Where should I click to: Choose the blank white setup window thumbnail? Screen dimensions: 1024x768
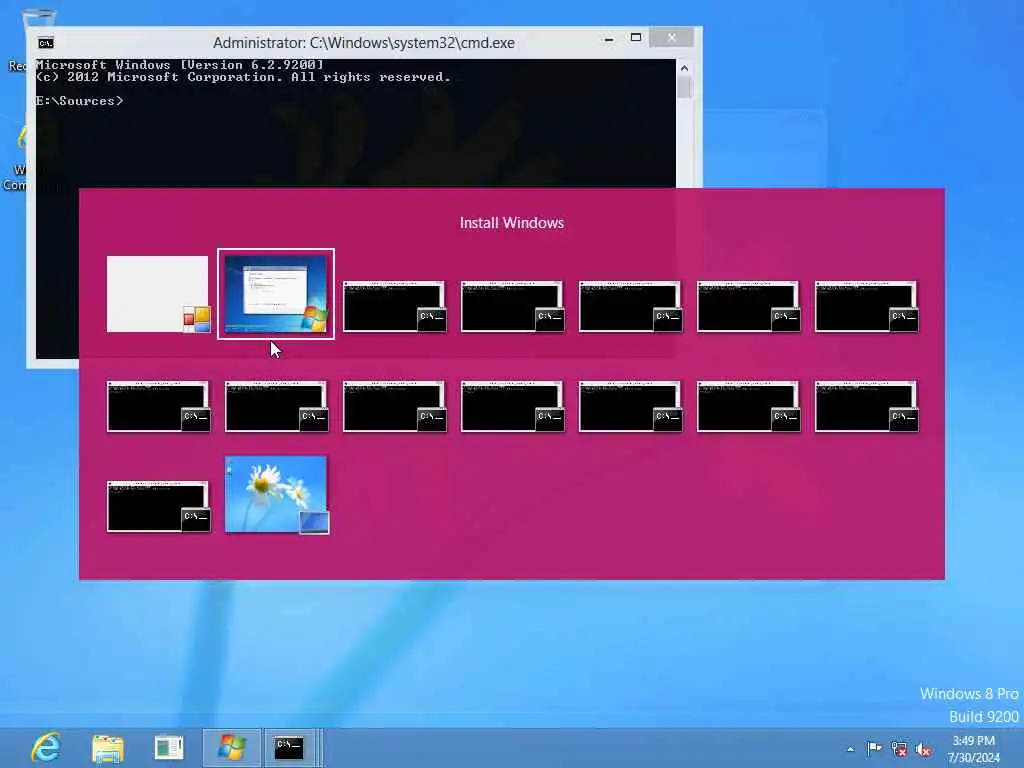(x=158, y=294)
